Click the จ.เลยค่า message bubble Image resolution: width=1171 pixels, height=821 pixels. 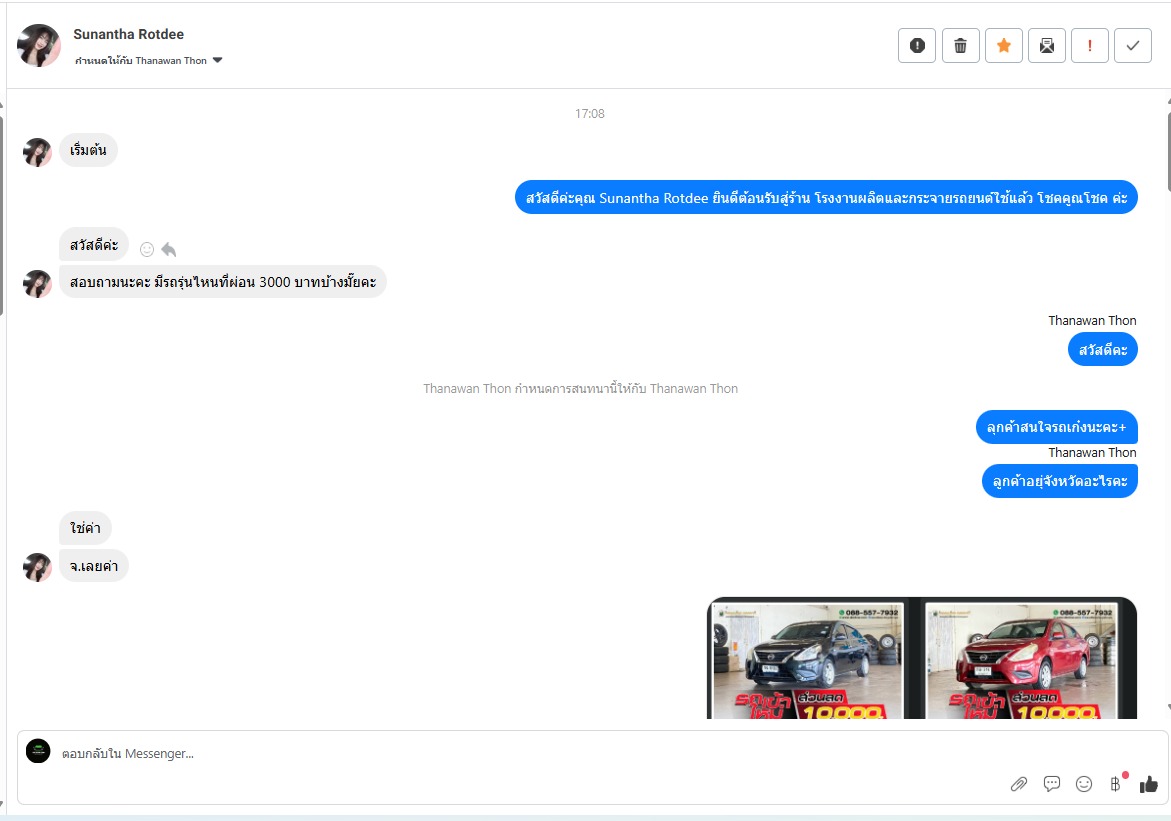pyautogui.click(x=93, y=566)
